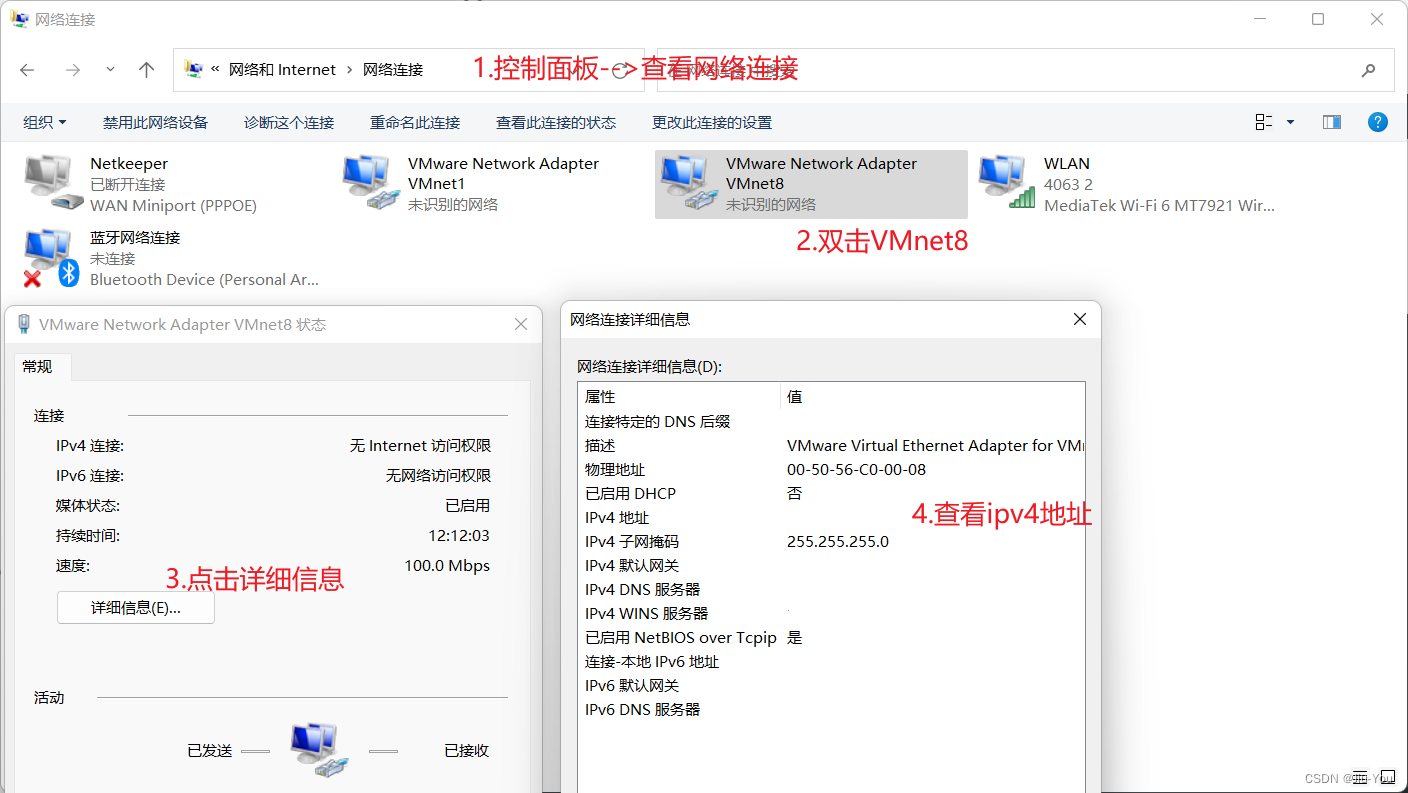Go back using the left arrow
The width and height of the screenshot is (1408, 793).
pyautogui.click(x=27, y=70)
